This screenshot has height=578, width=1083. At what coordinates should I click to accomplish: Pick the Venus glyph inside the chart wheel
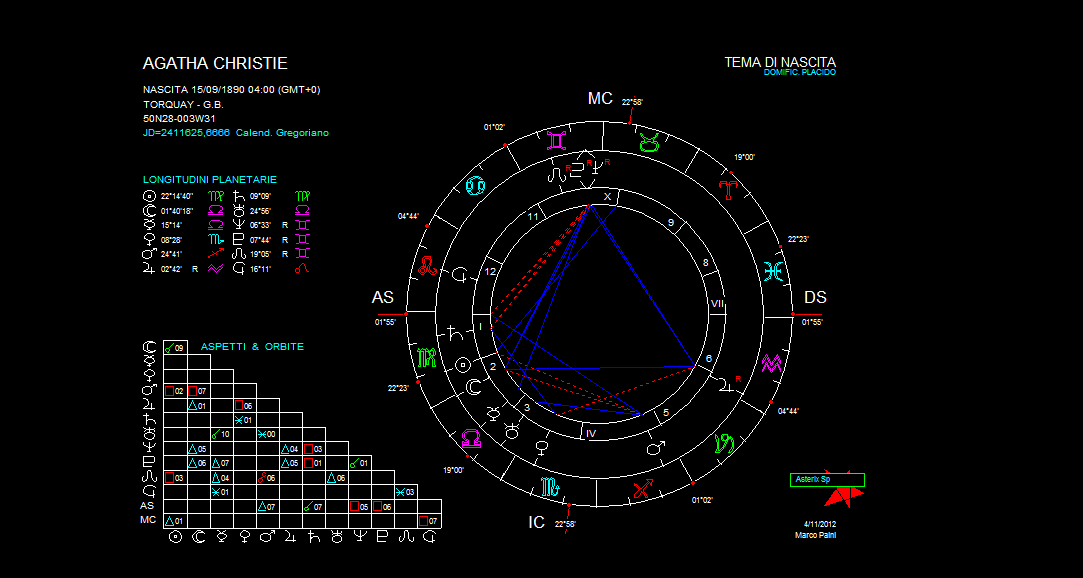point(542,448)
